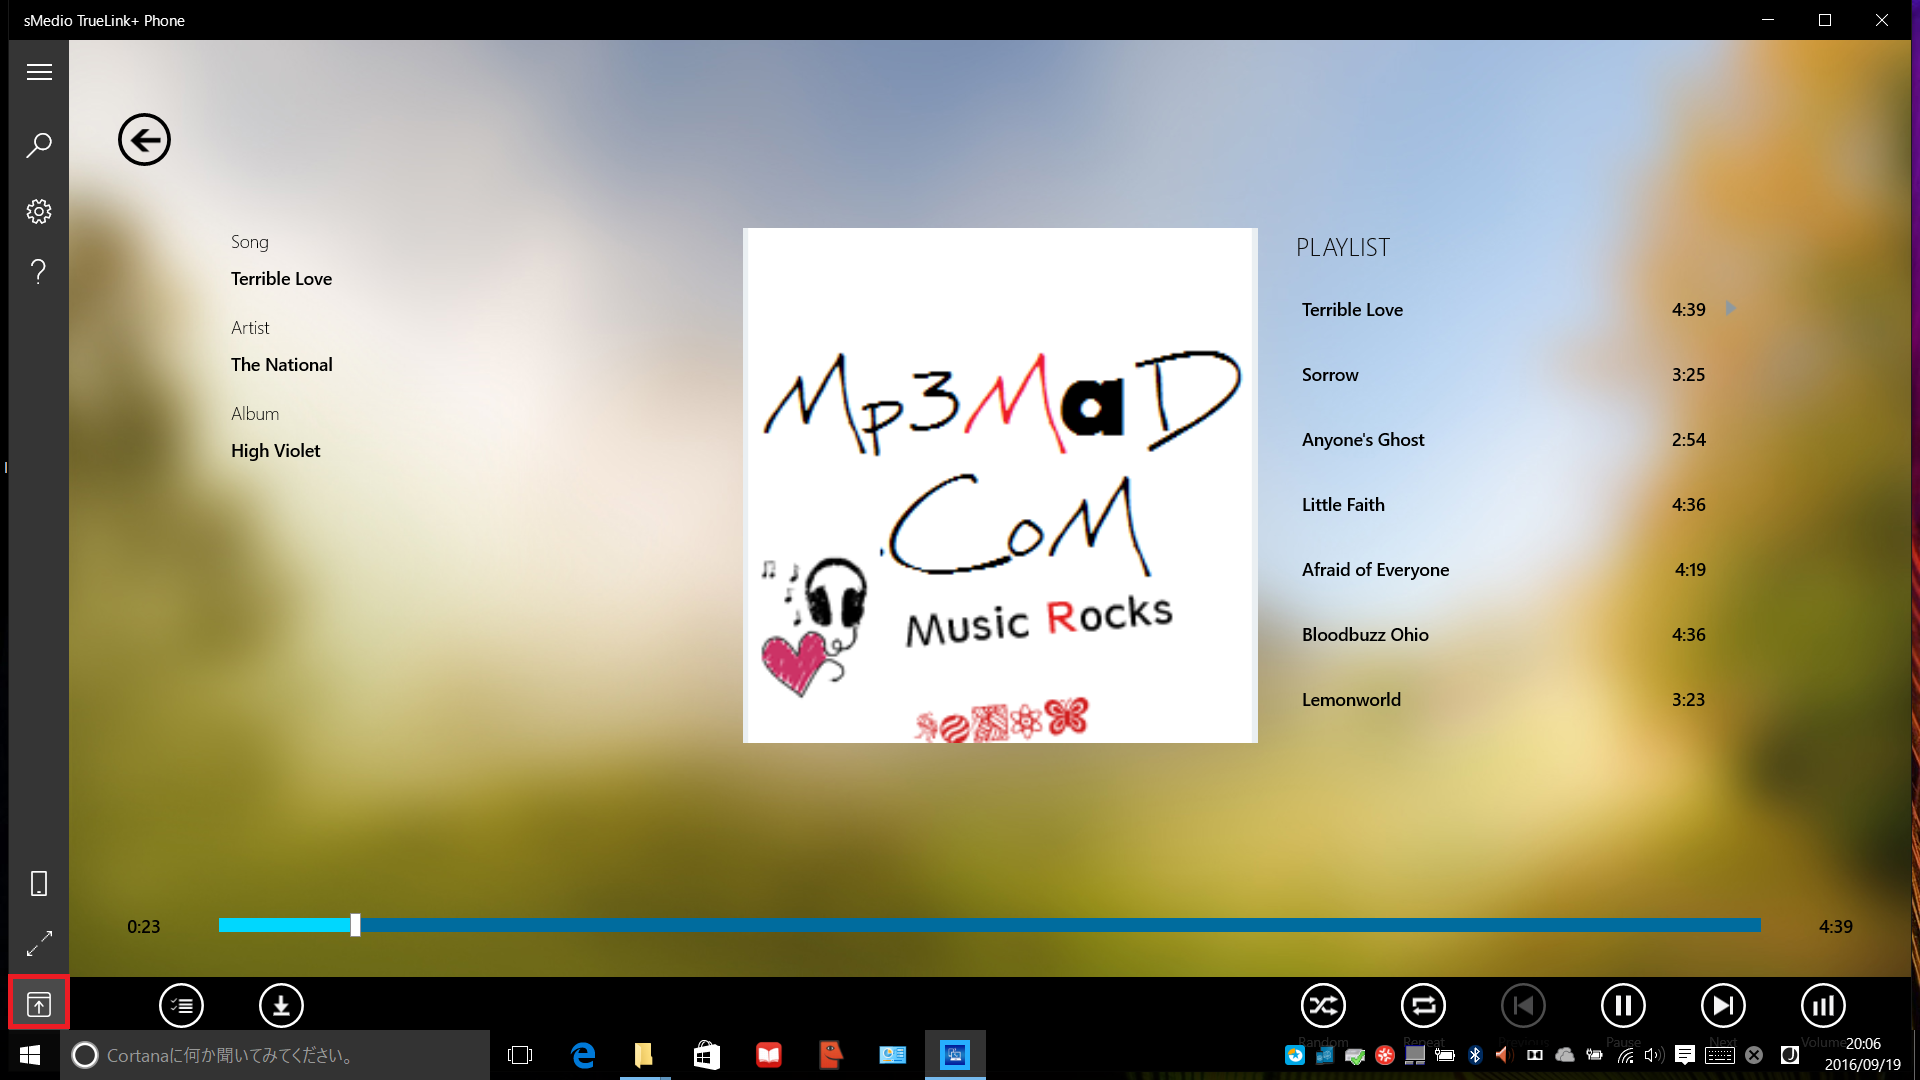Click the download icon in bottom bar

pos(281,1005)
